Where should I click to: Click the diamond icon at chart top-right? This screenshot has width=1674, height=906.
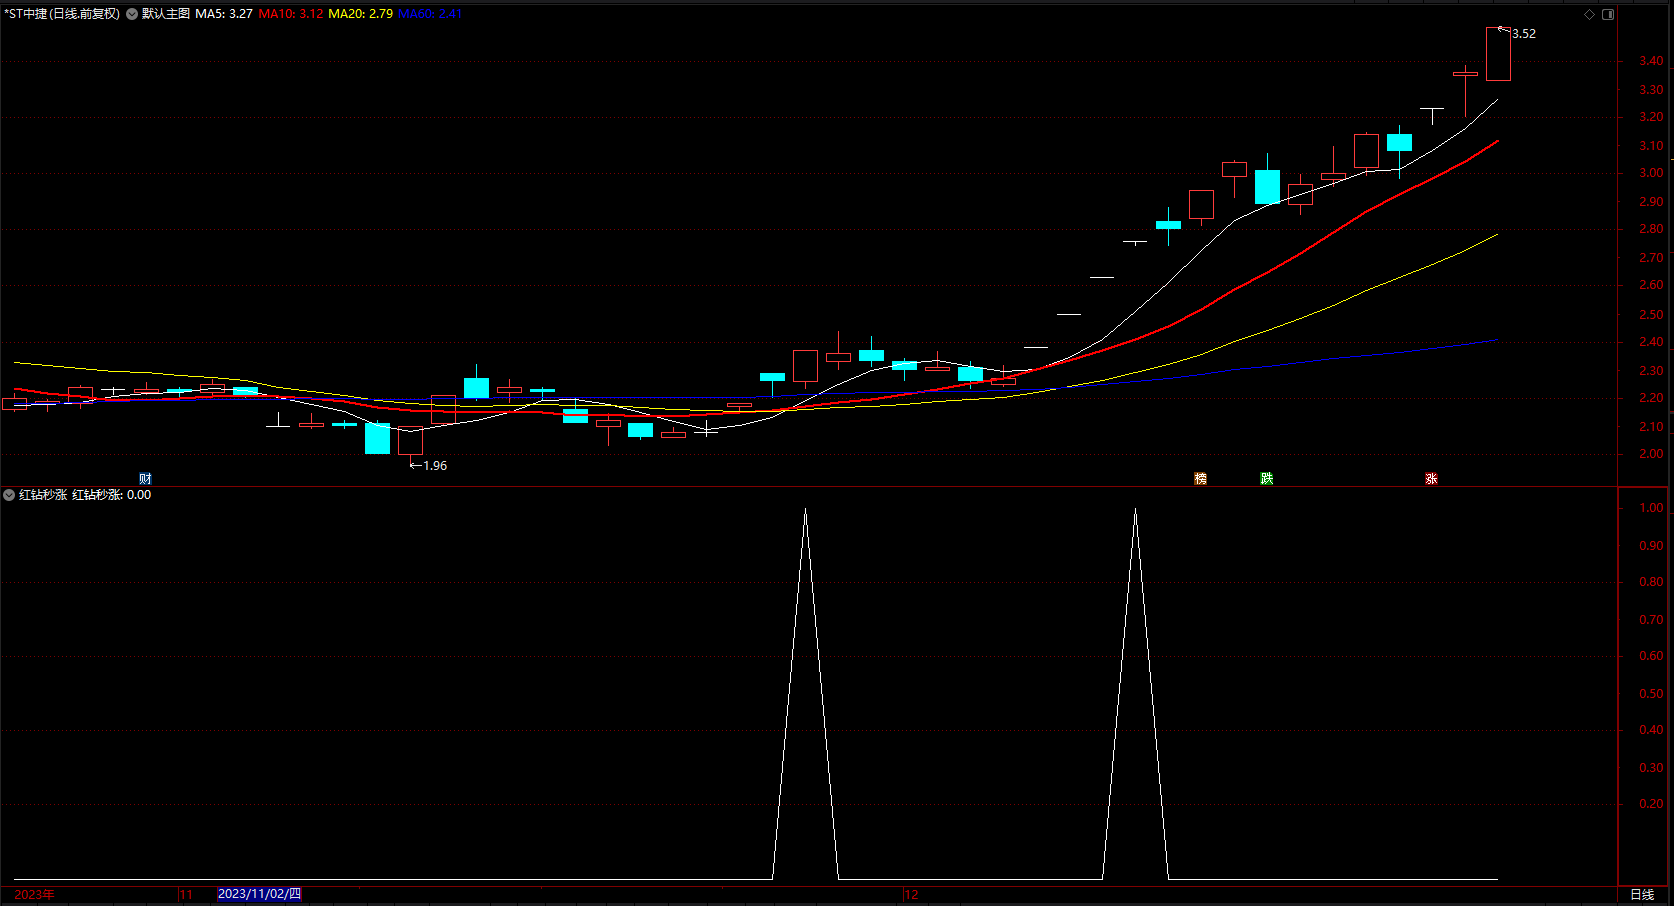coord(1590,14)
